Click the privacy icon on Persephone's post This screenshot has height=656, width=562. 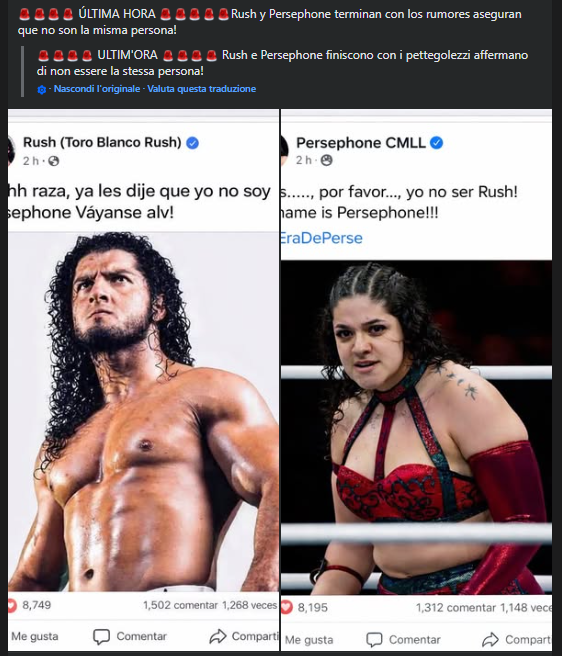click(x=326, y=160)
